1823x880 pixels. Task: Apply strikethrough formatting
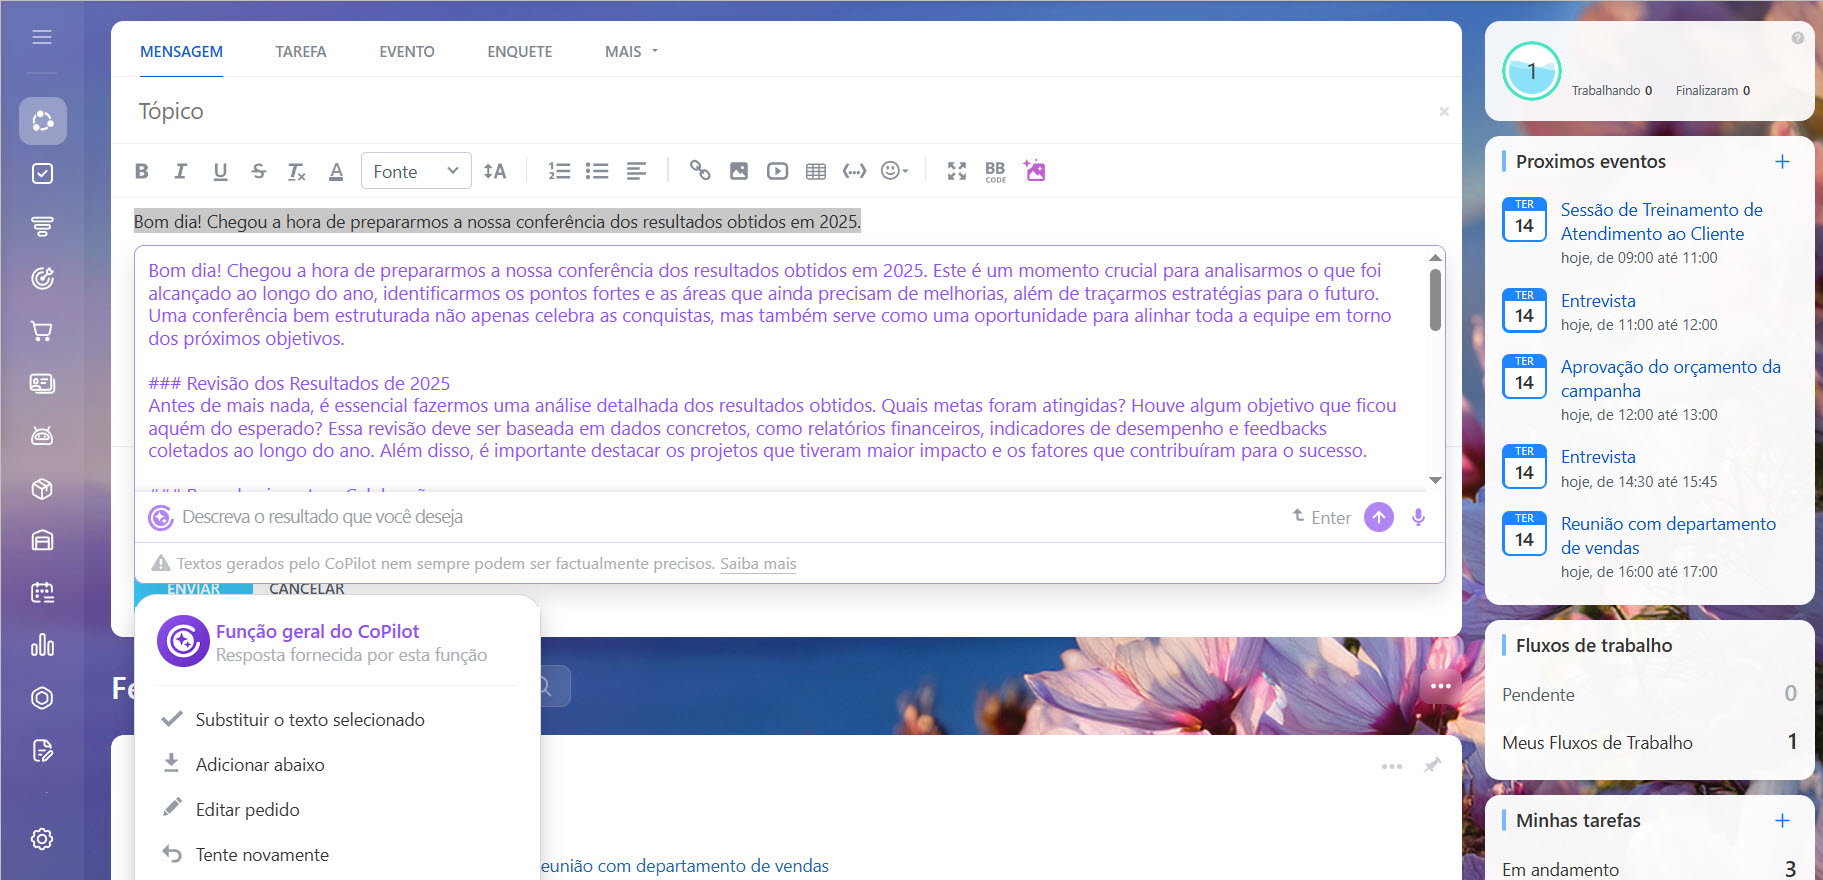259,171
